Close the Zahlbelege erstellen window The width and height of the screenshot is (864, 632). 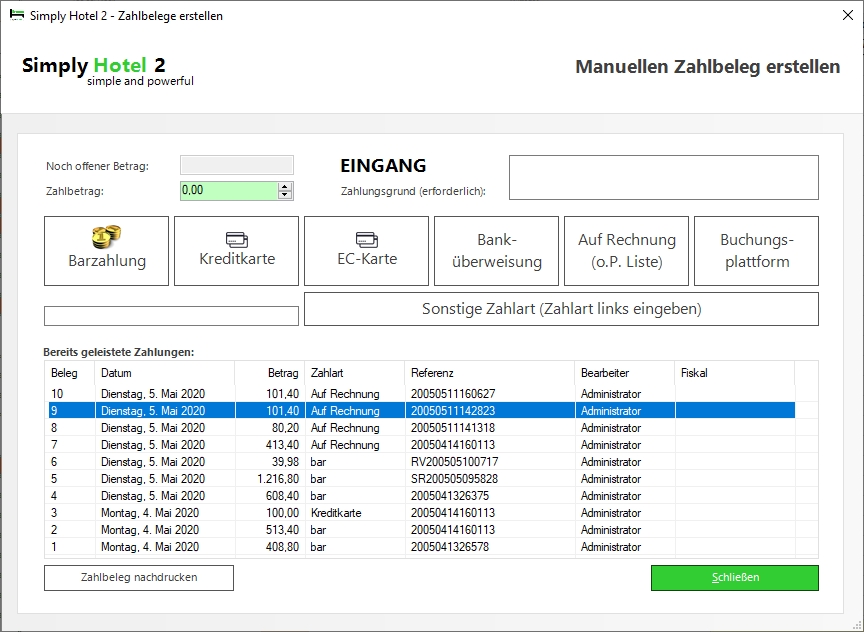coord(848,15)
